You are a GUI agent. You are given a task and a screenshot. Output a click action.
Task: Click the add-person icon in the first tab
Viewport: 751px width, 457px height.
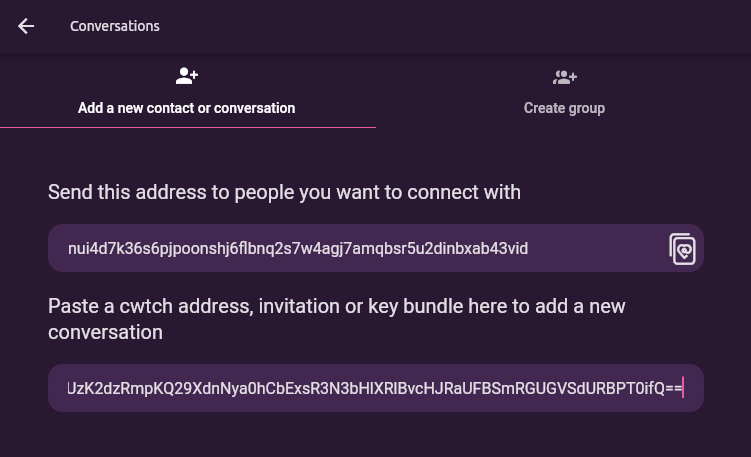tap(186, 76)
